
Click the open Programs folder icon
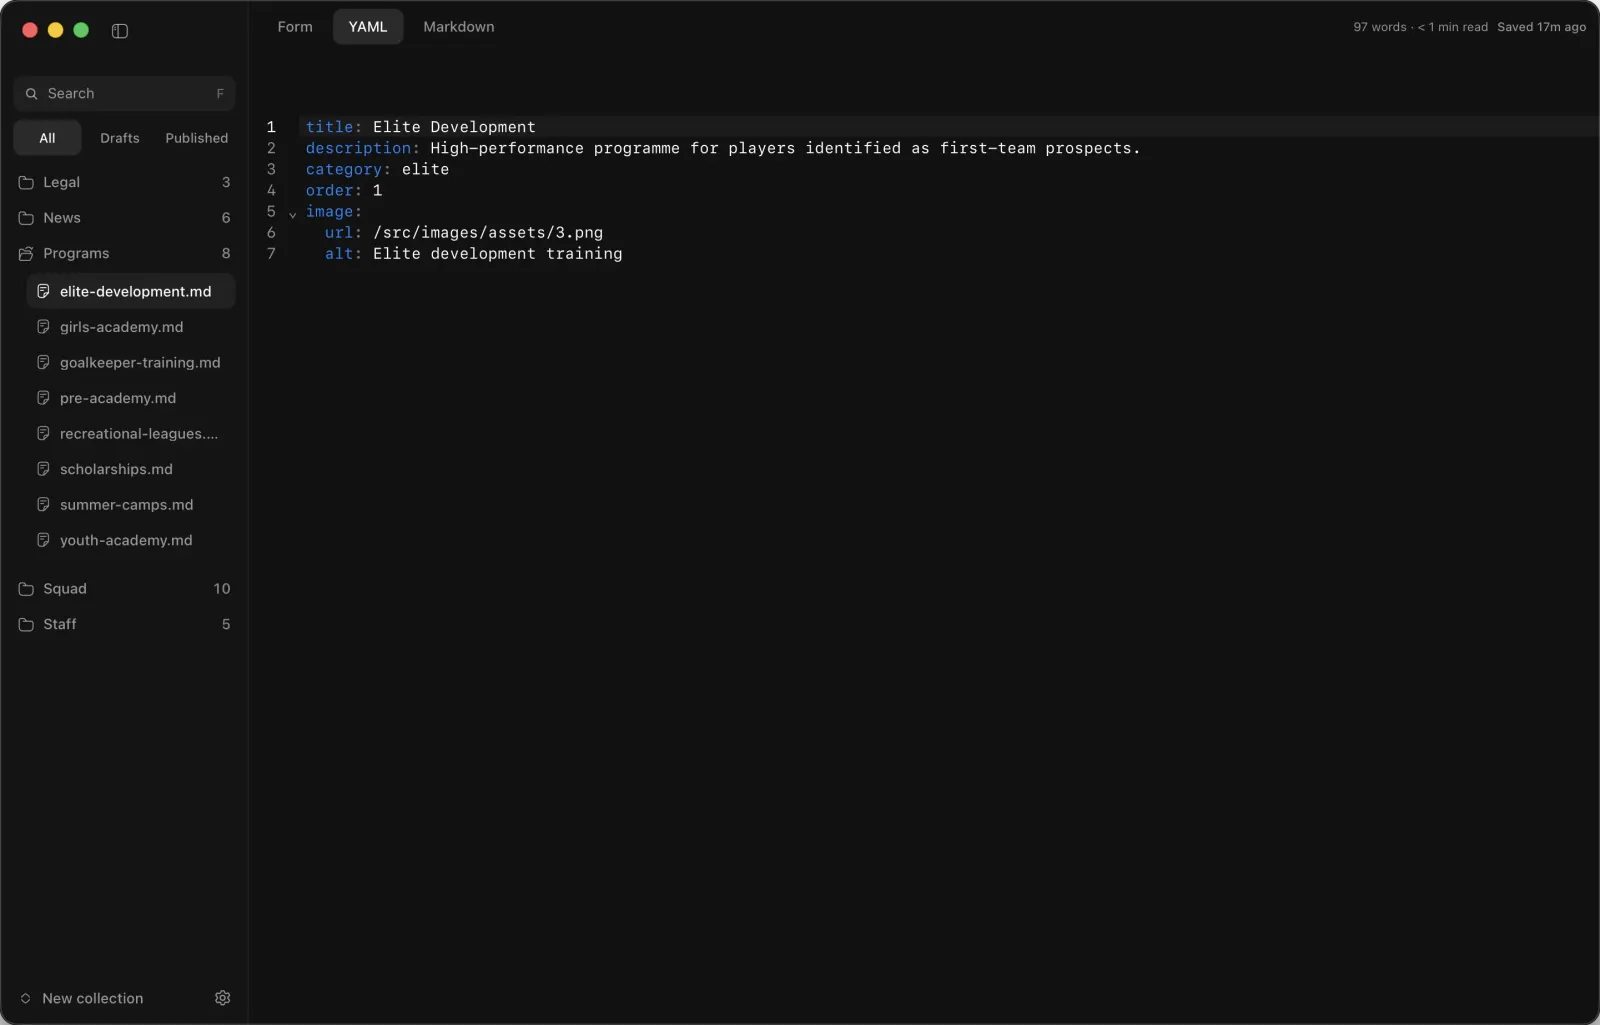click(x=26, y=253)
